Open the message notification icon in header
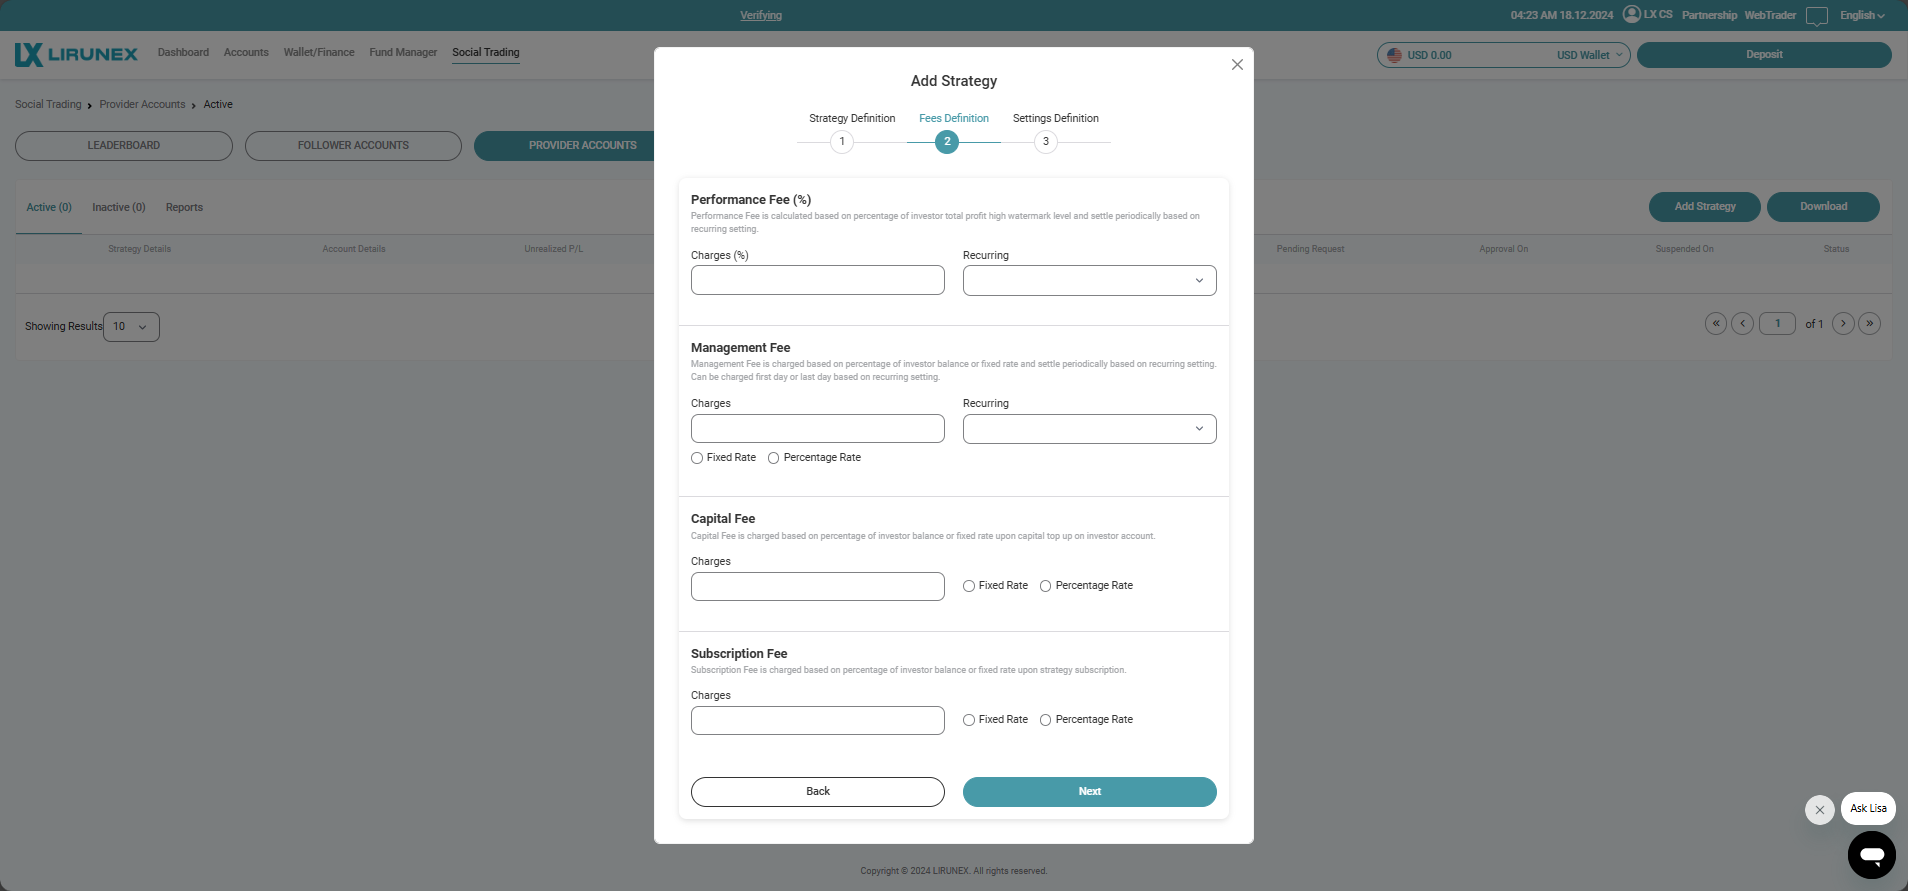Screen dimensions: 1908x891 click(1816, 16)
